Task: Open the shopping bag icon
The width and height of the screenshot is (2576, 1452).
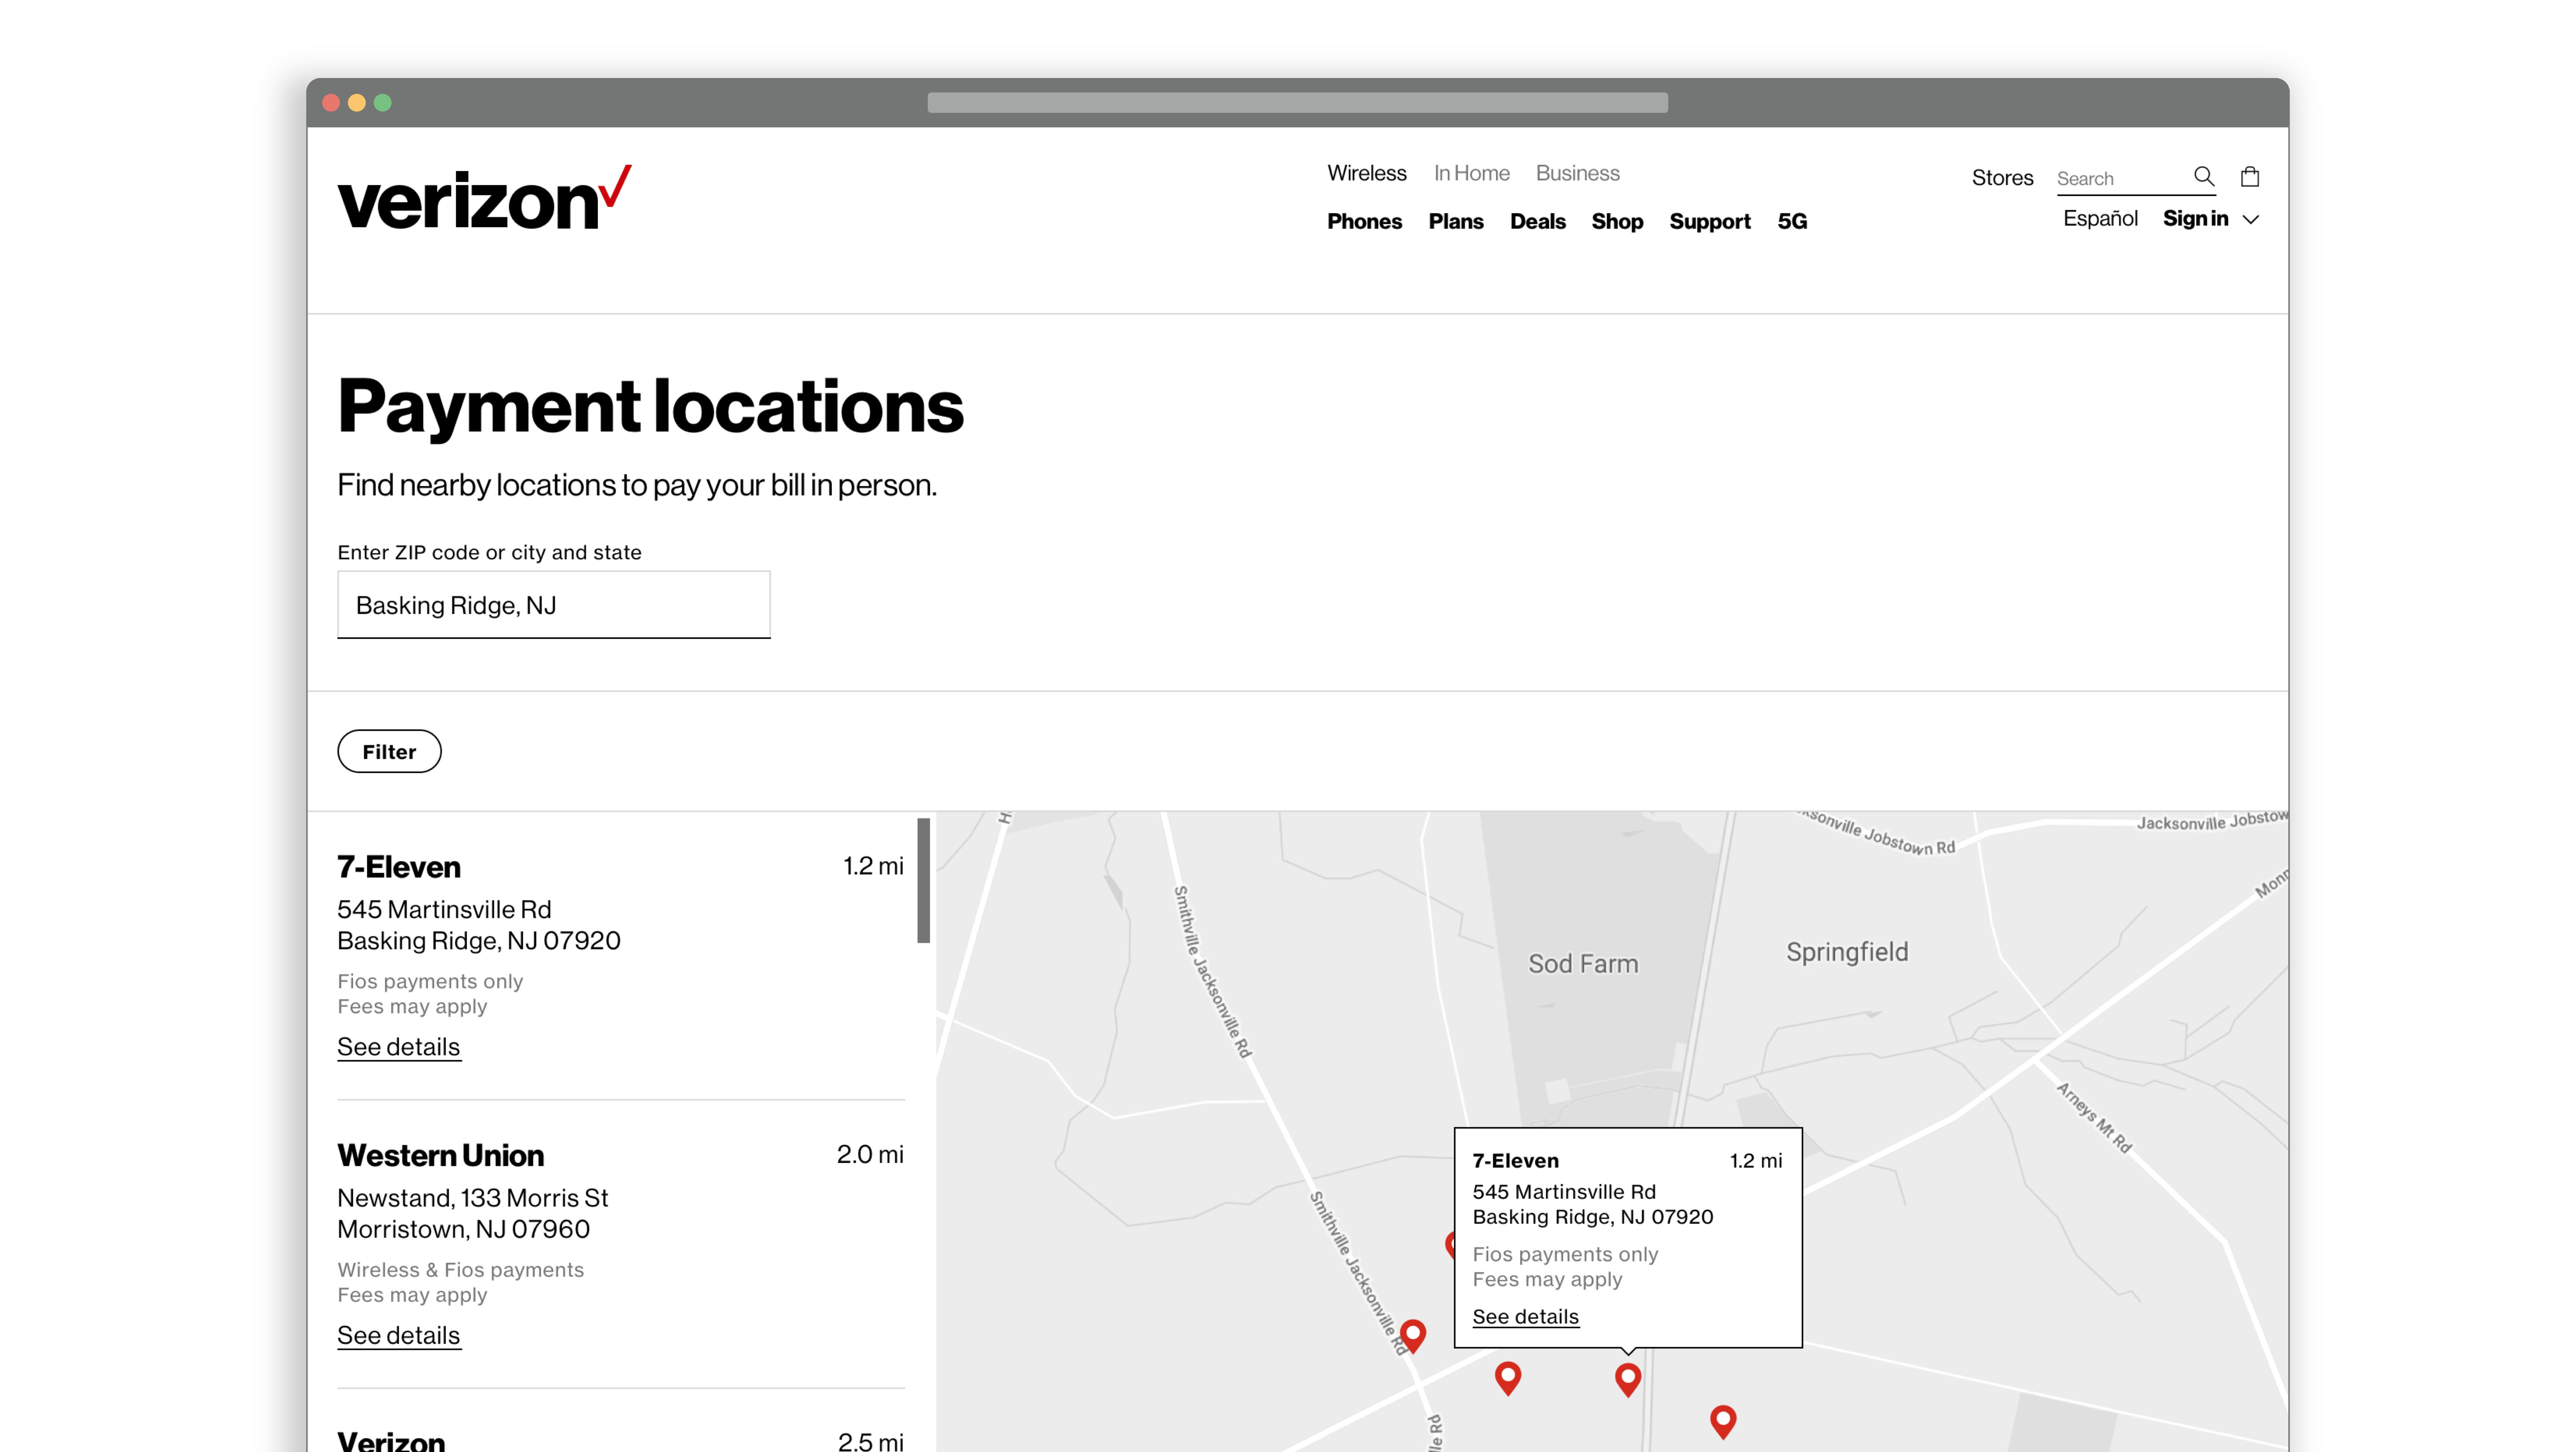Action: pos(2250,177)
